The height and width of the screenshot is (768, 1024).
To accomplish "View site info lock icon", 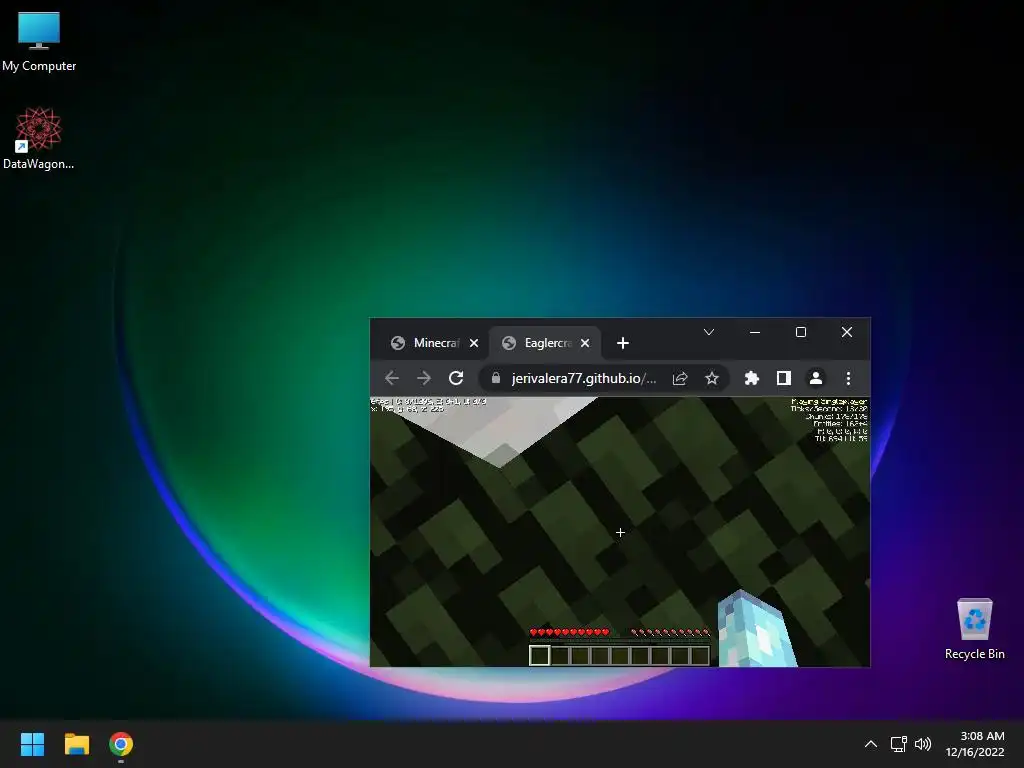I will tap(496, 378).
